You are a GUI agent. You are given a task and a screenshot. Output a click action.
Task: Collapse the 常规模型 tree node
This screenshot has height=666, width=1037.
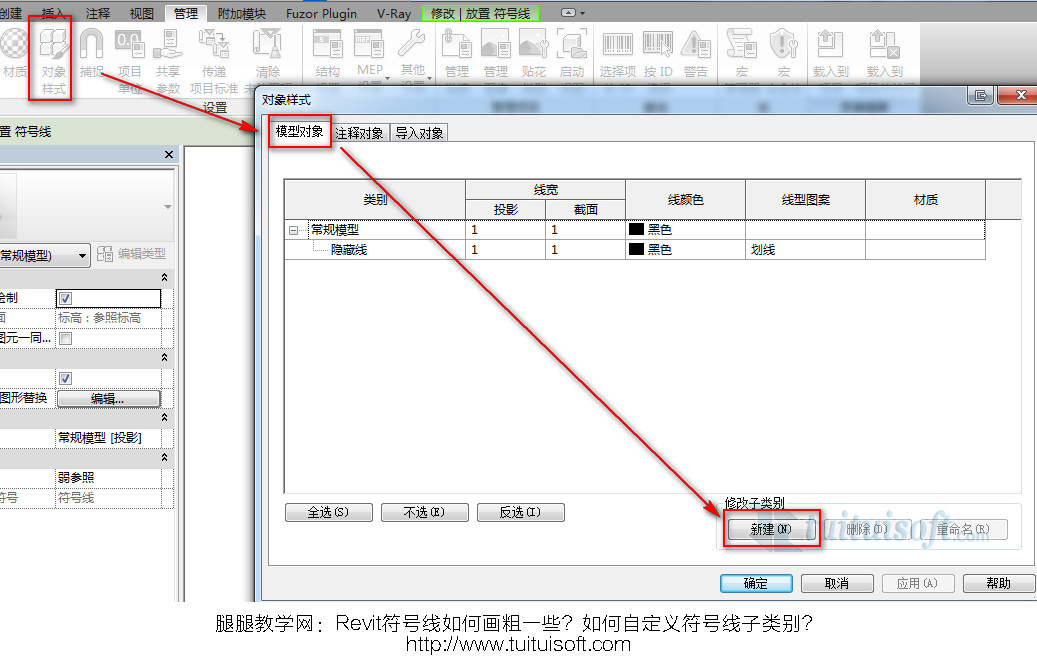(x=293, y=230)
